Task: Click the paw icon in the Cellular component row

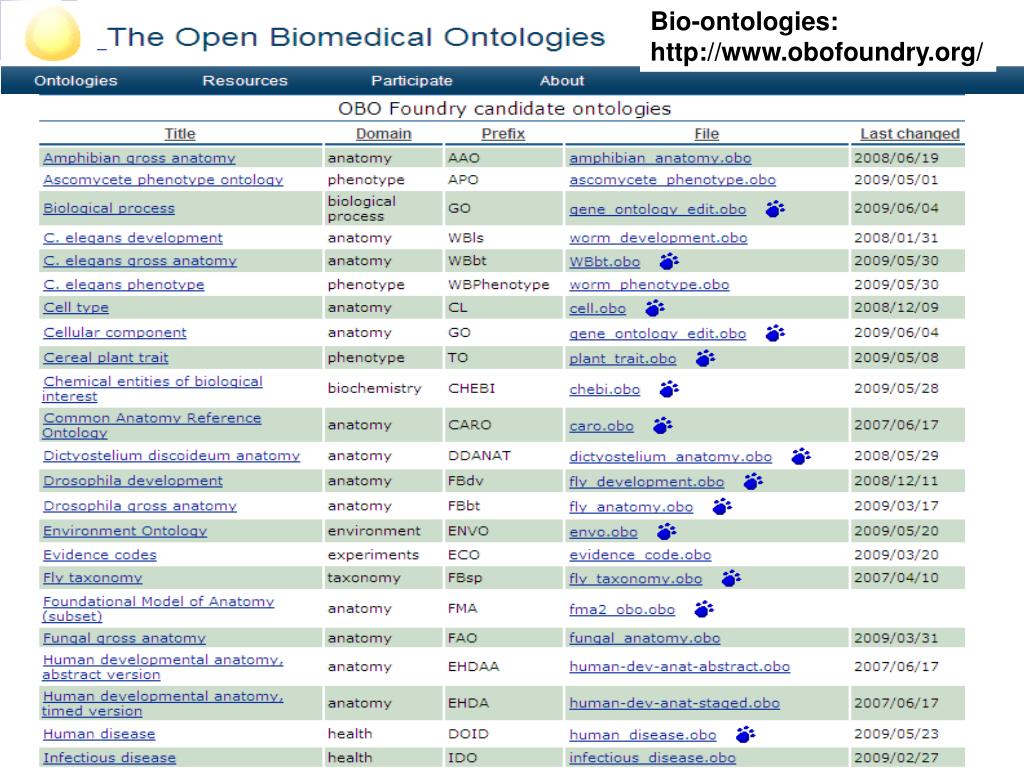Action: 775,333
